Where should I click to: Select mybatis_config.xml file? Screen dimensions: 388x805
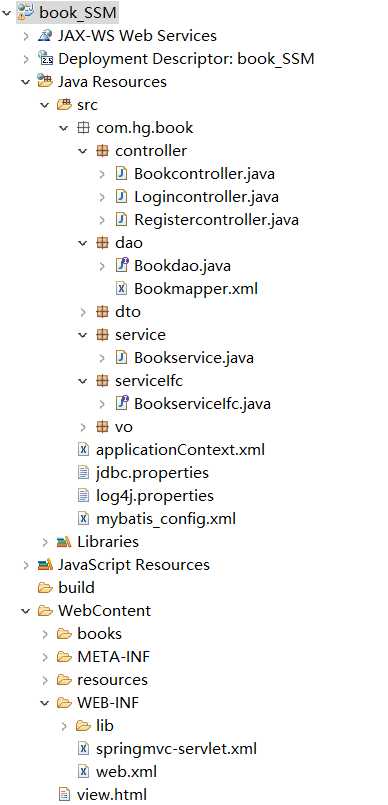[166, 519]
